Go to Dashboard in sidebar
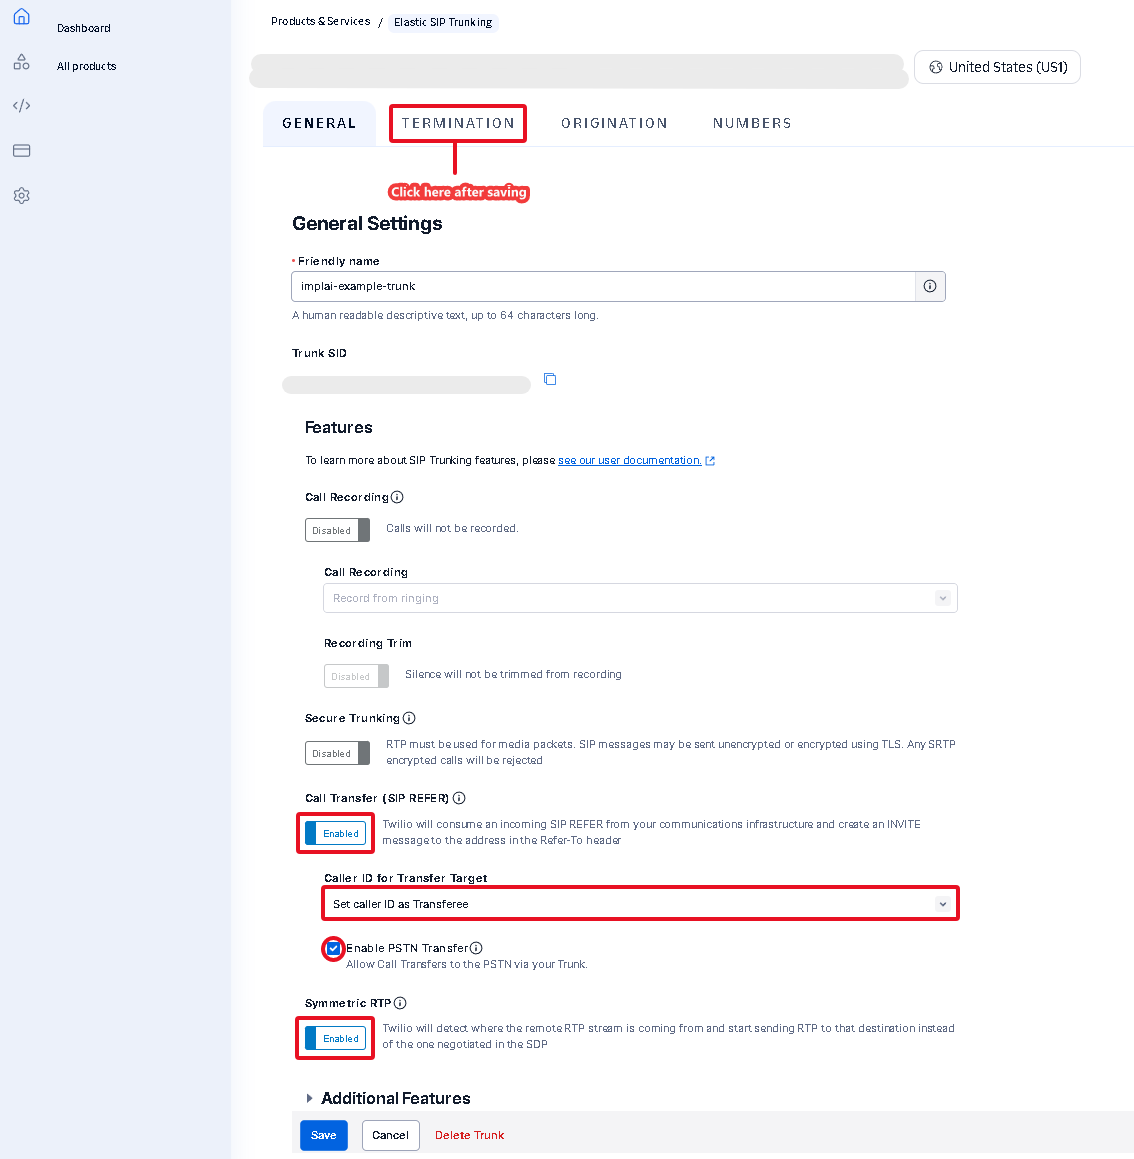The width and height of the screenshot is (1134, 1159). point(84,28)
